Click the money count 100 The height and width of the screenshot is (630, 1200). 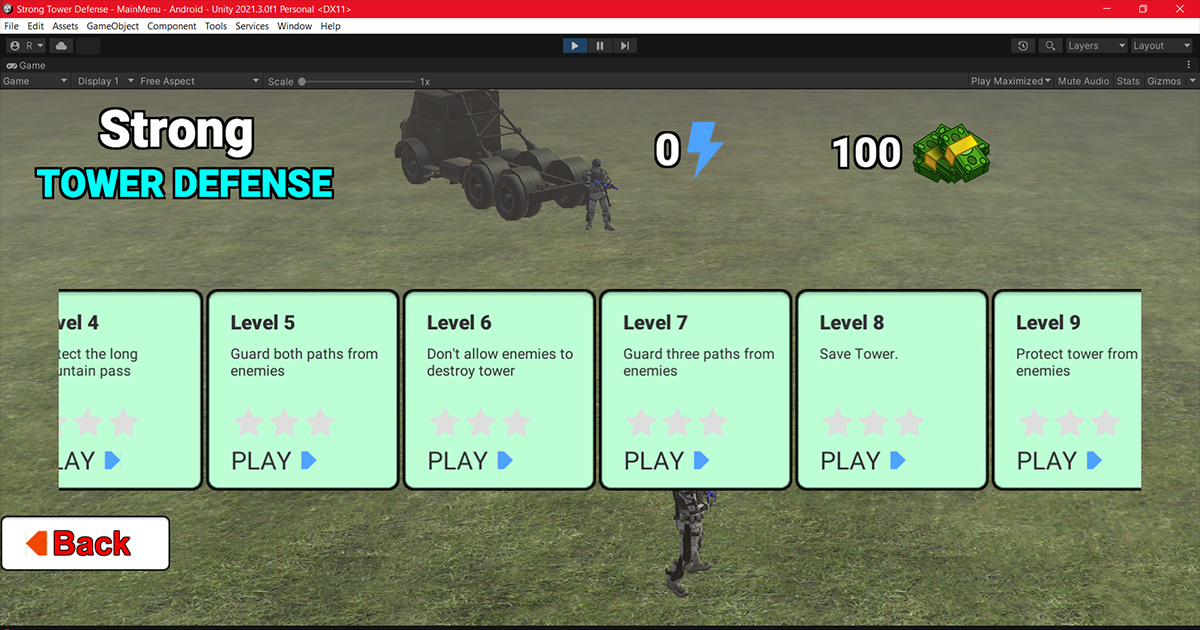[x=867, y=153]
